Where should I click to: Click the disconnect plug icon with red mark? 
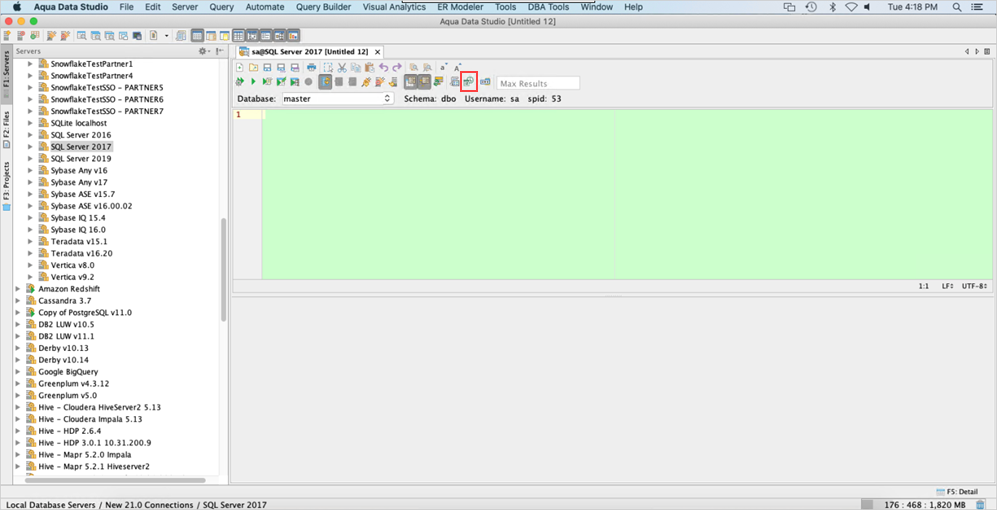click(x=380, y=81)
